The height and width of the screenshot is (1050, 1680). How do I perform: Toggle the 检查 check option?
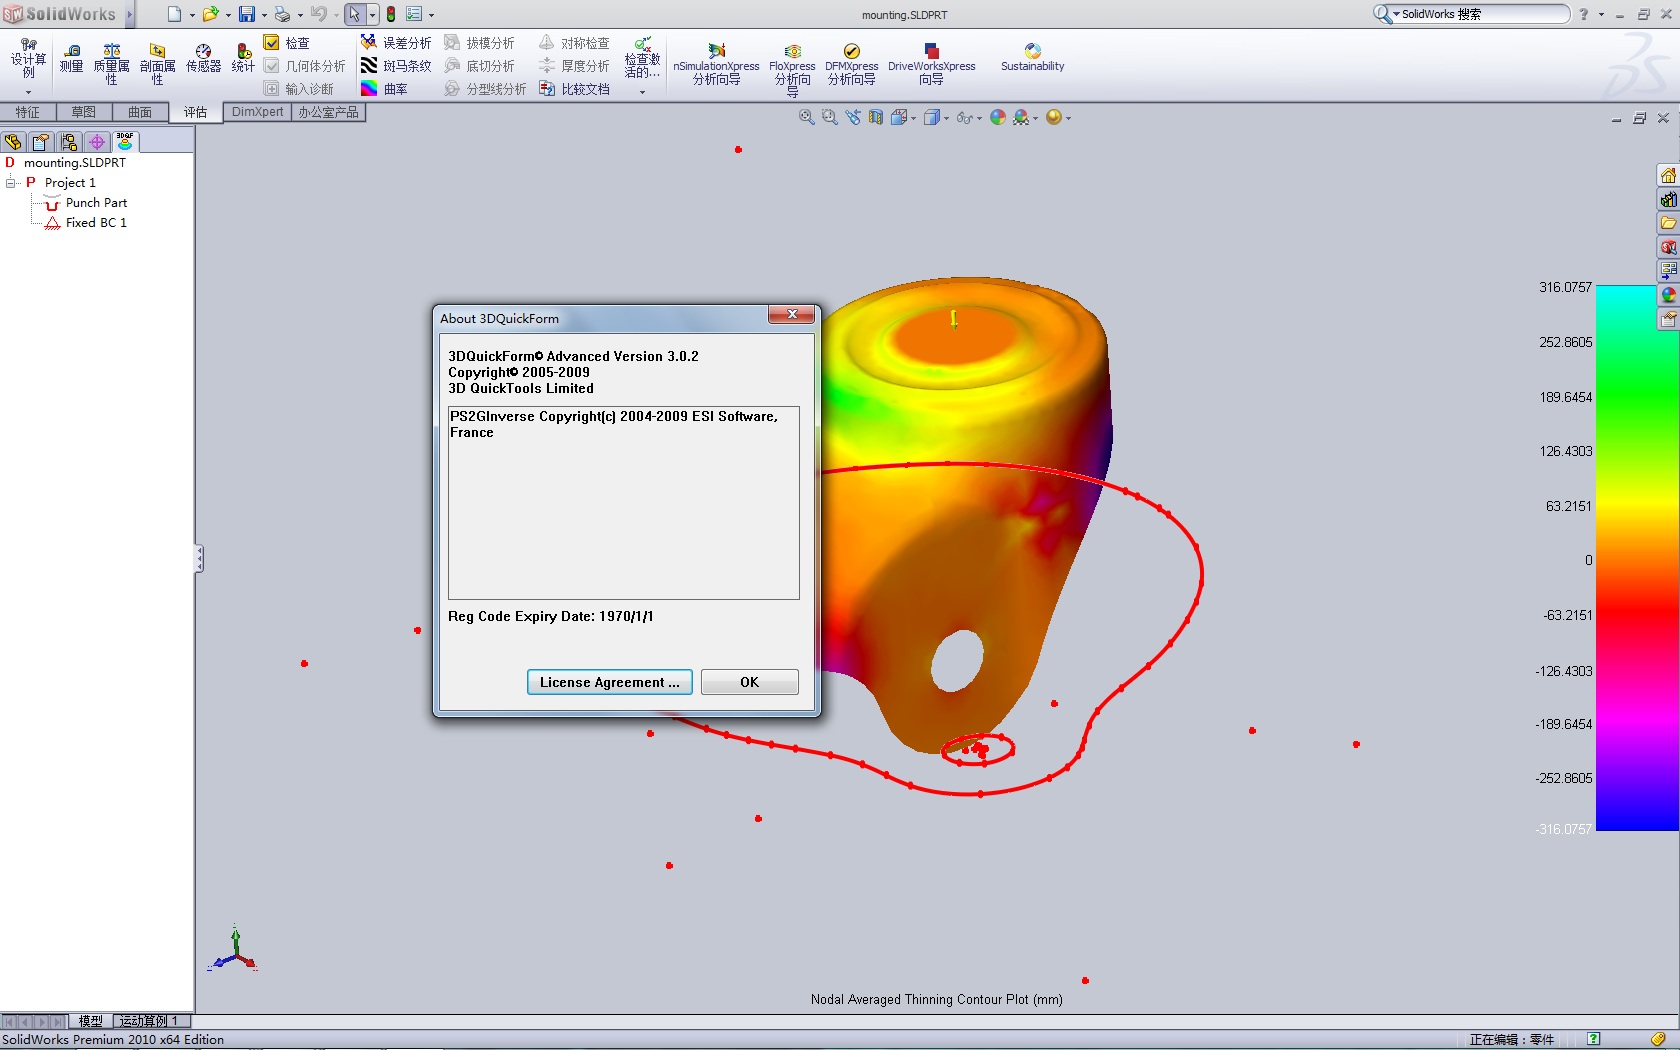pyautogui.click(x=287, y=43)
